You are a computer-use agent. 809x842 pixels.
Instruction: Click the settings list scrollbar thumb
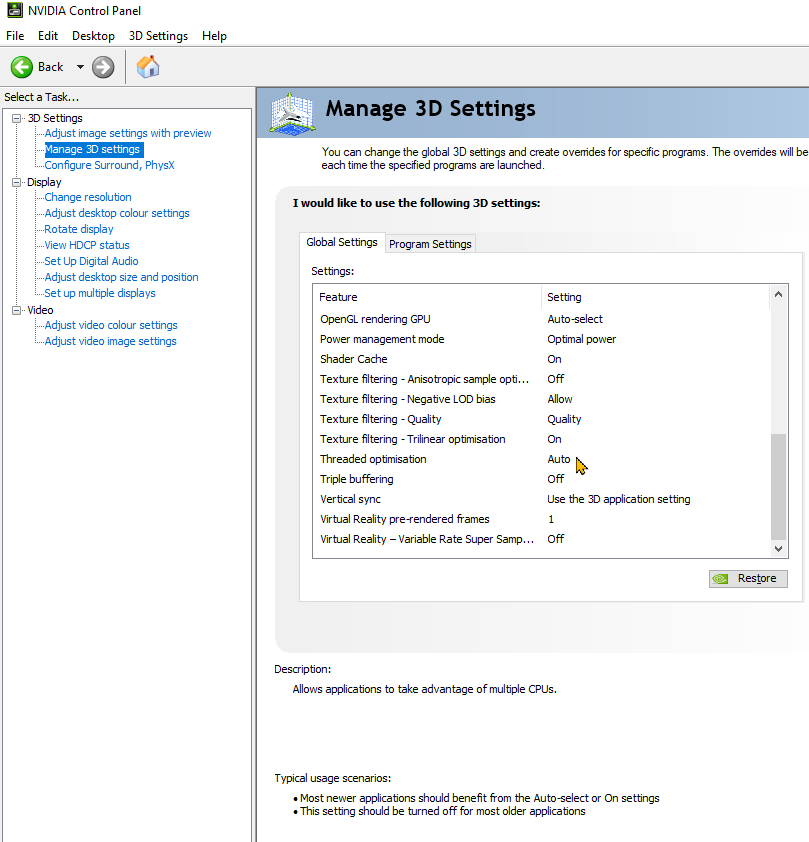[x=778, y=487]
